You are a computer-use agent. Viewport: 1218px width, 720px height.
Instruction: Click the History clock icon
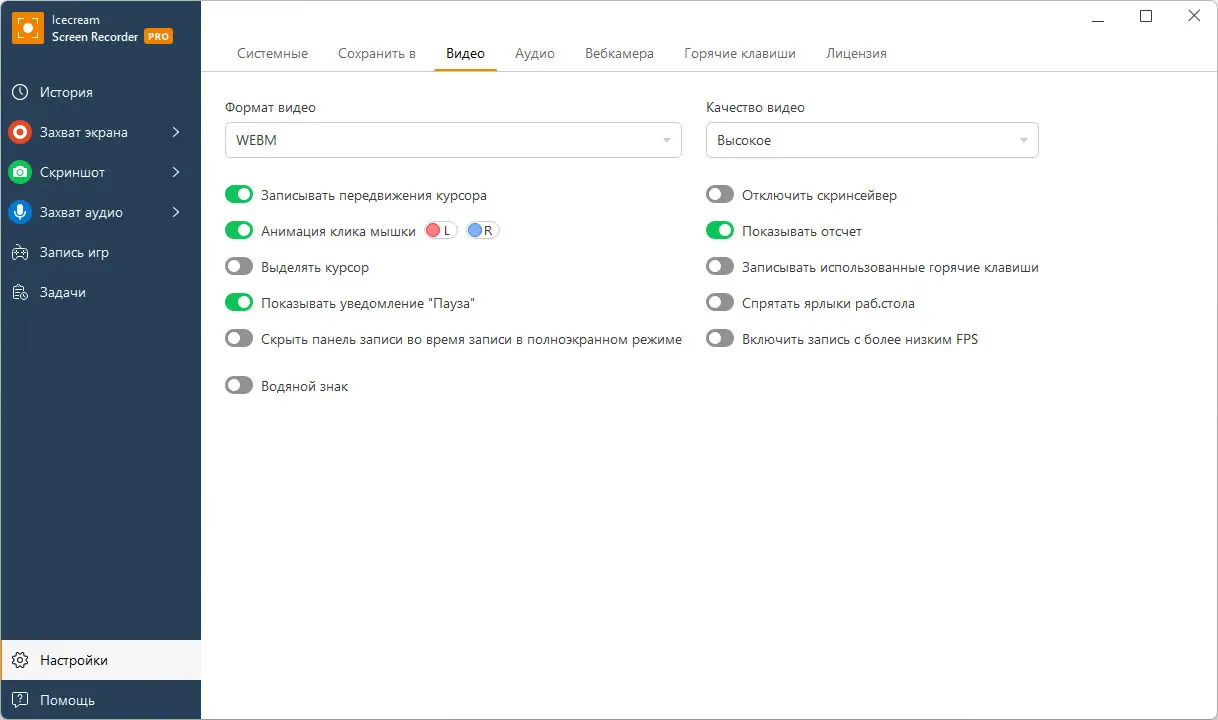[20, 92]
